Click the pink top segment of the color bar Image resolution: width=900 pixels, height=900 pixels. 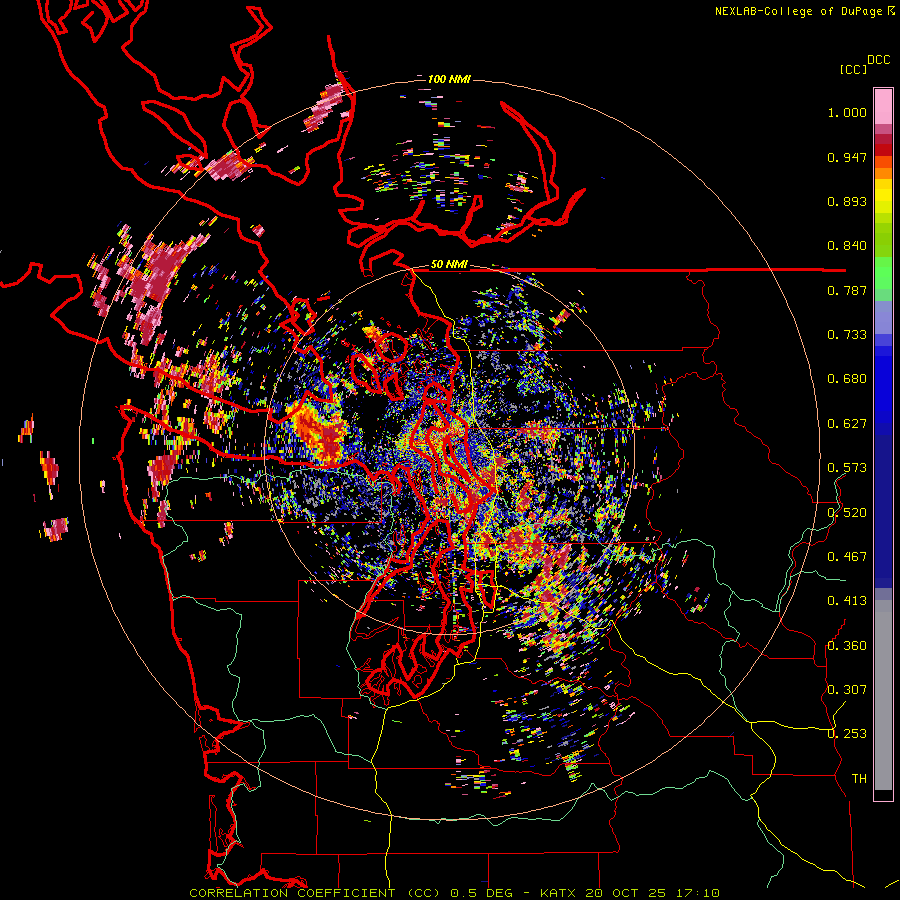883,106
